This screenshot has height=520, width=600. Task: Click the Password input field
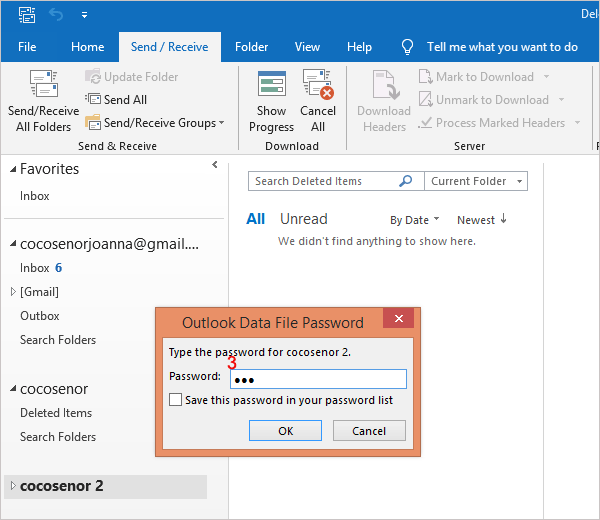click(318, 379)
